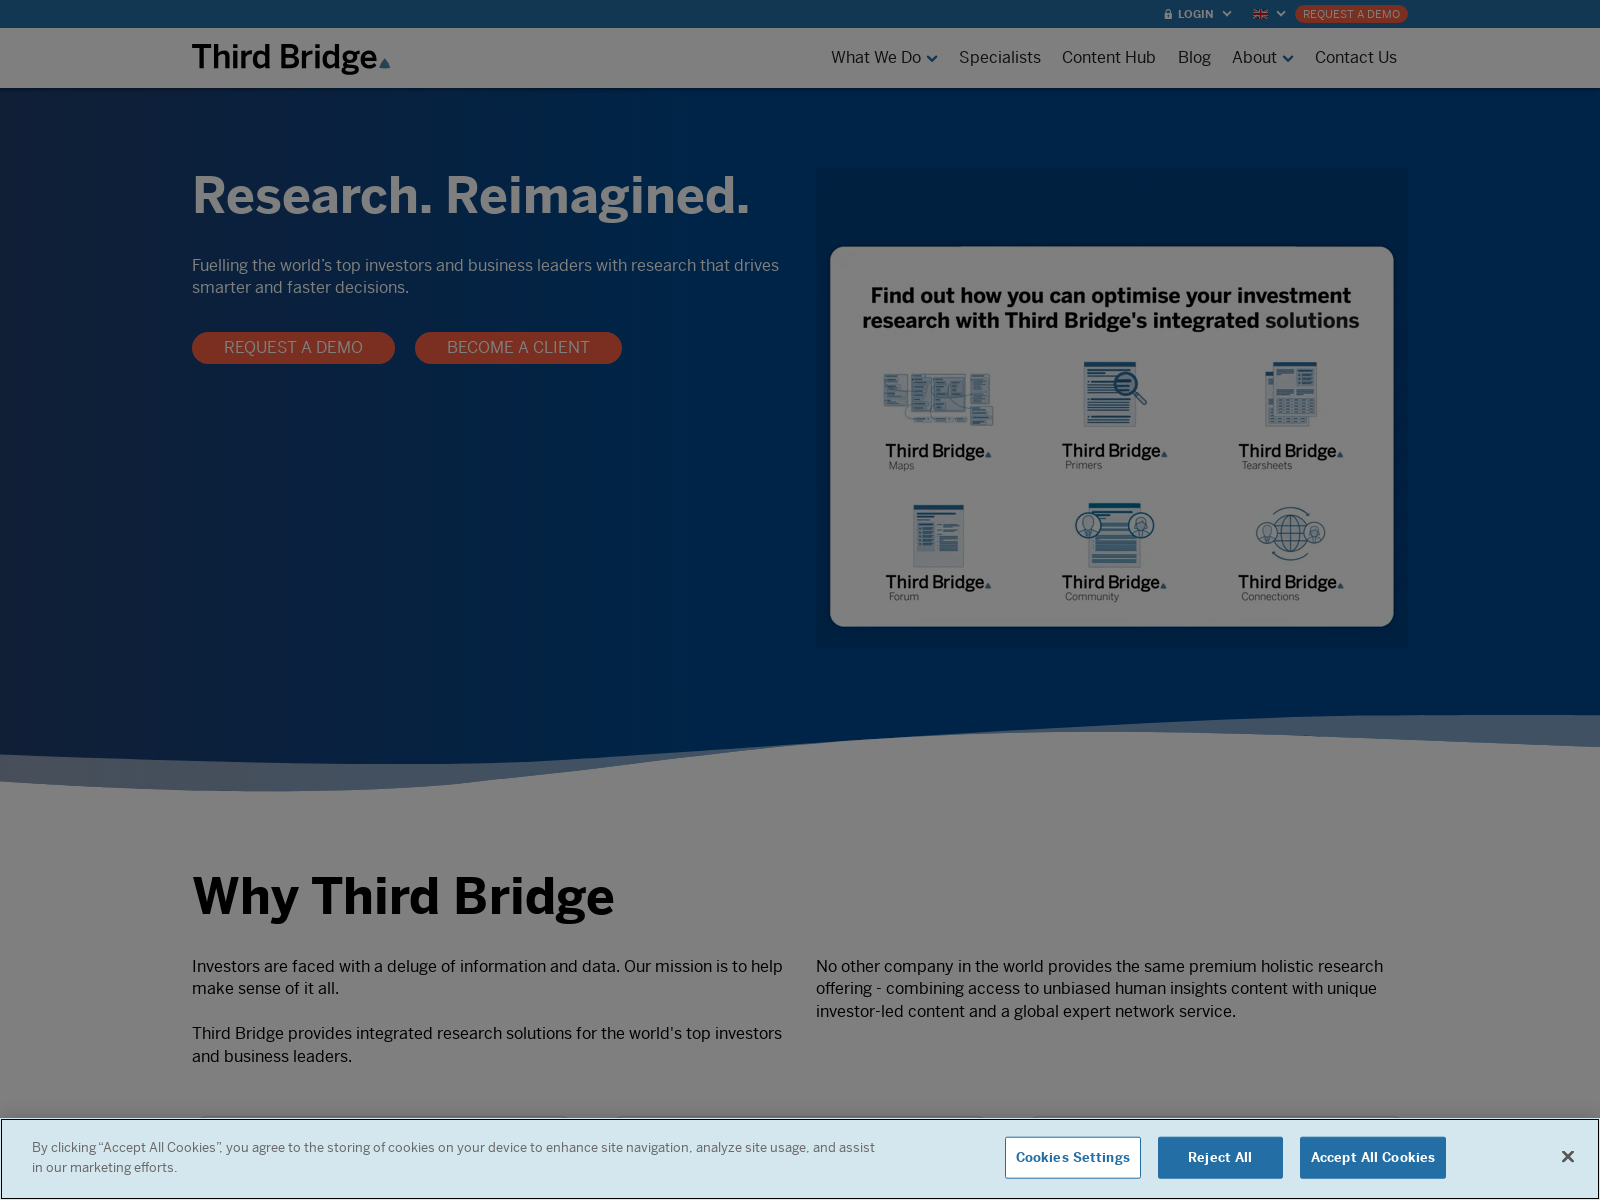Open the Third Bridge Connections globe icon

coord(1291,533)
